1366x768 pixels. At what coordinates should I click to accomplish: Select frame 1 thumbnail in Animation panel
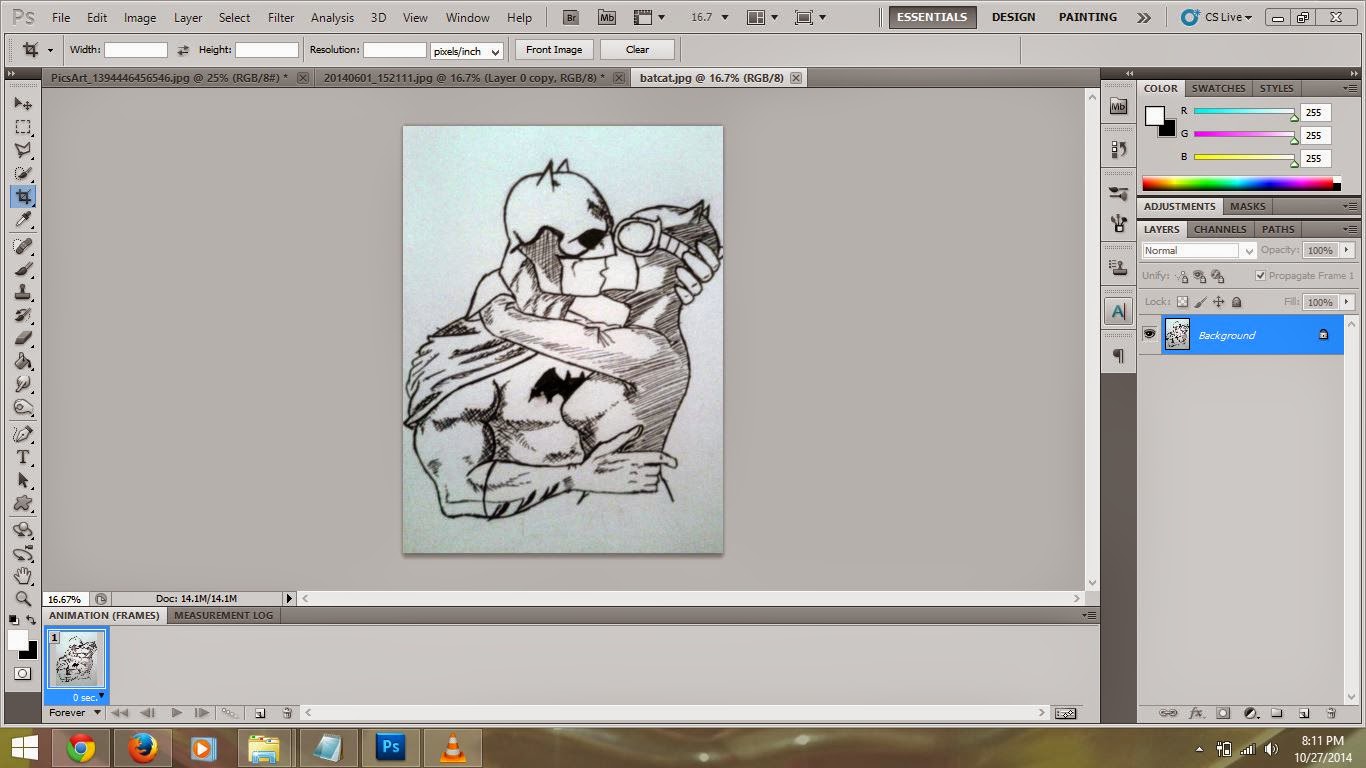[x=77, y=659]
